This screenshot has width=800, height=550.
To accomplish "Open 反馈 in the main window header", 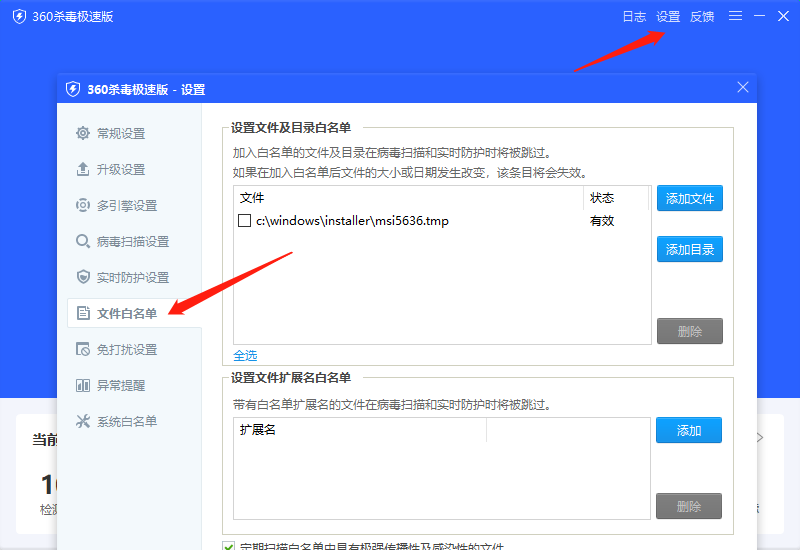I will point(702,17).
